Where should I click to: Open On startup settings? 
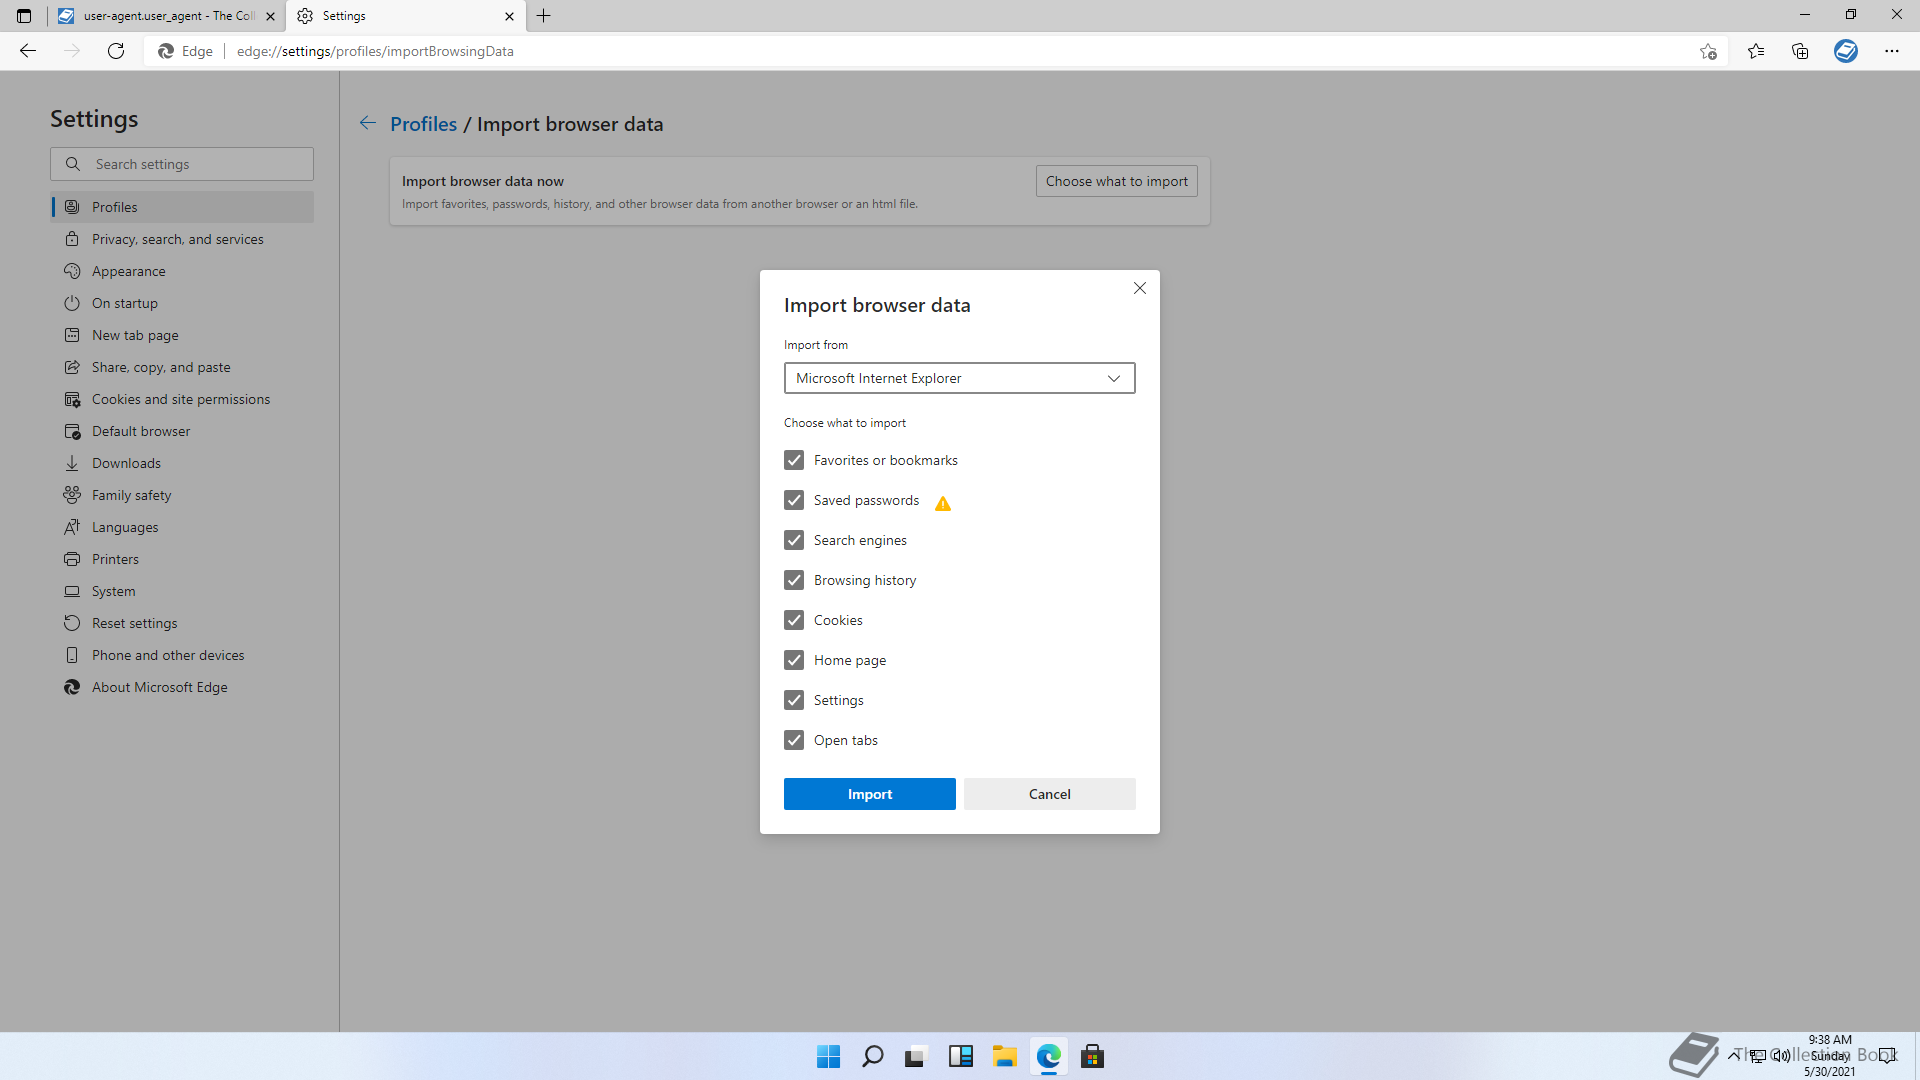click(x=182, y=303)
